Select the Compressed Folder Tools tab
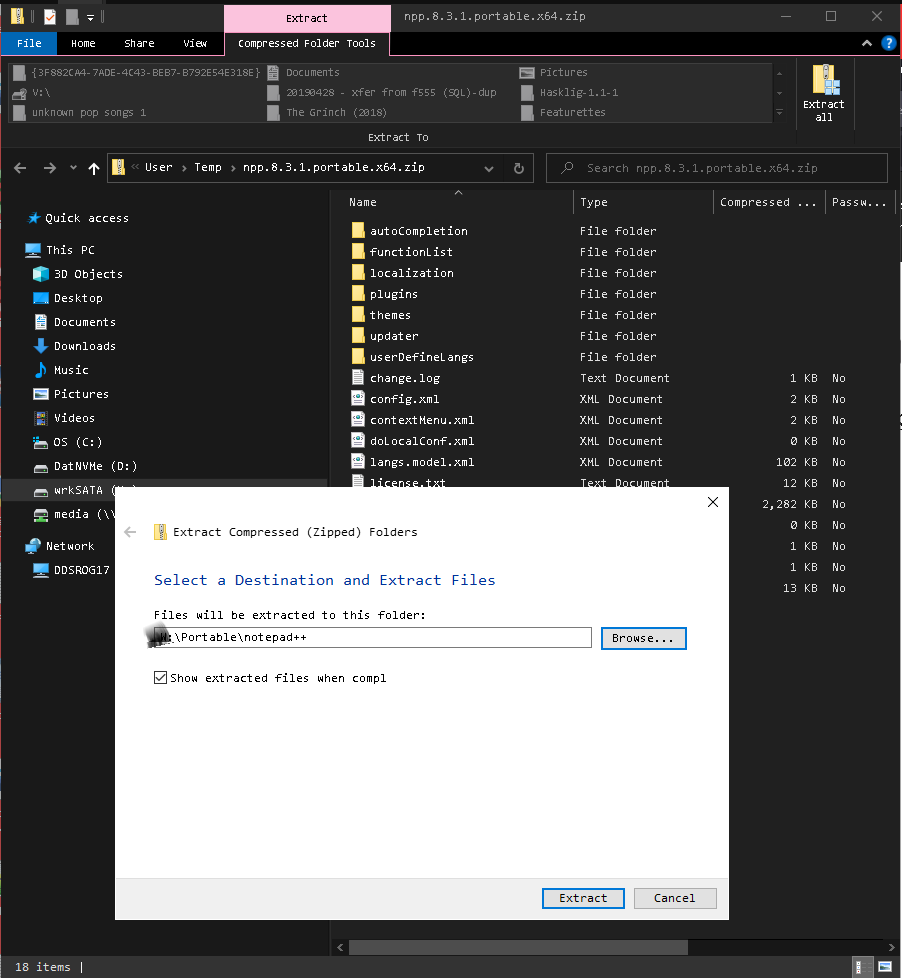Viewport: 902px width, 978px height. pos(306,43)
